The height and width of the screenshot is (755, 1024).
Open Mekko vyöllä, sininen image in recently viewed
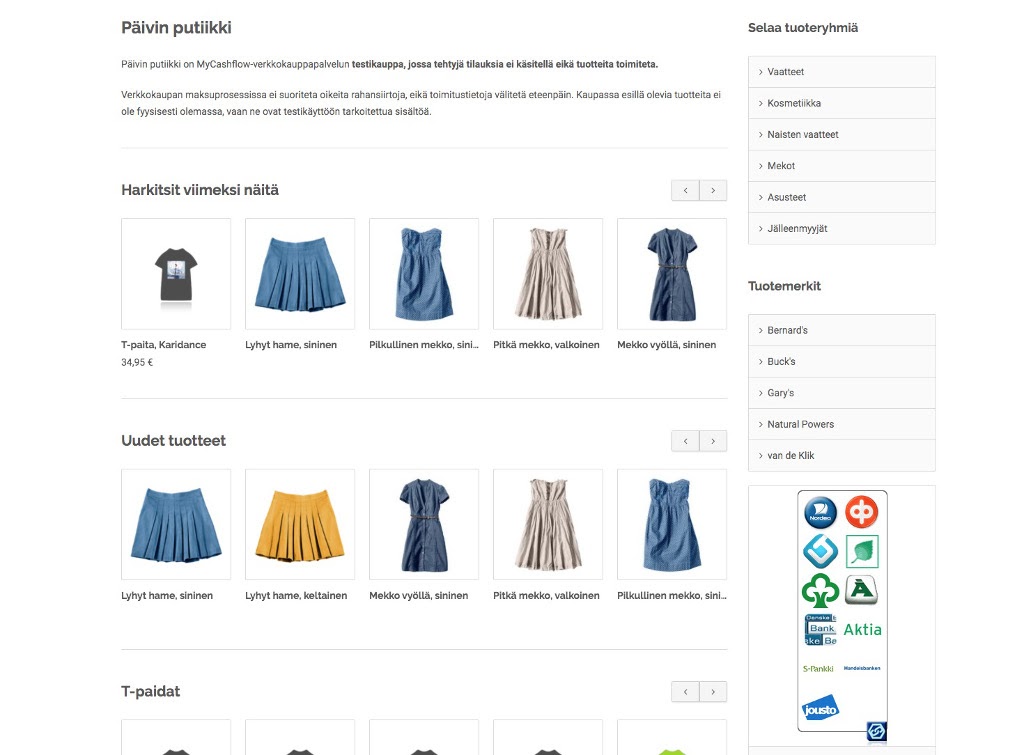click(672, 274)
